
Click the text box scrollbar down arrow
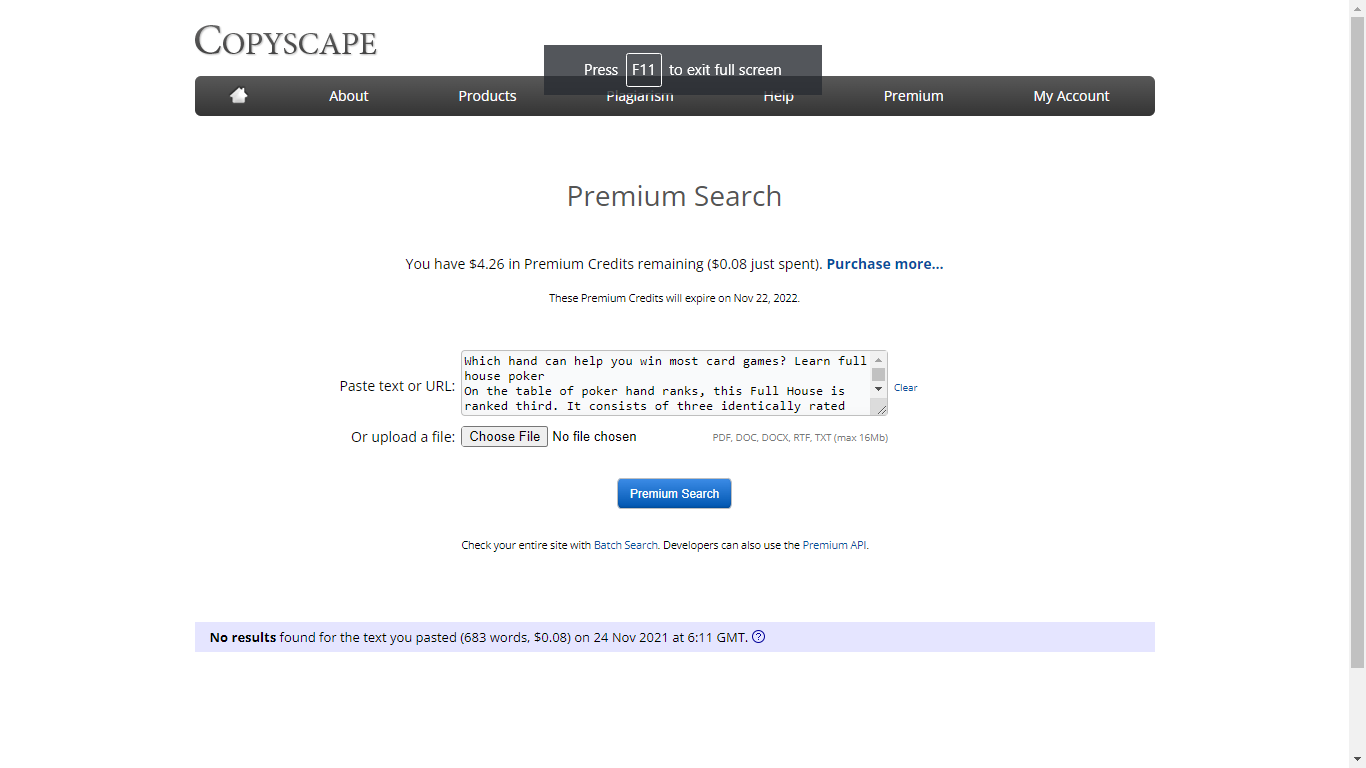[879, 388]
